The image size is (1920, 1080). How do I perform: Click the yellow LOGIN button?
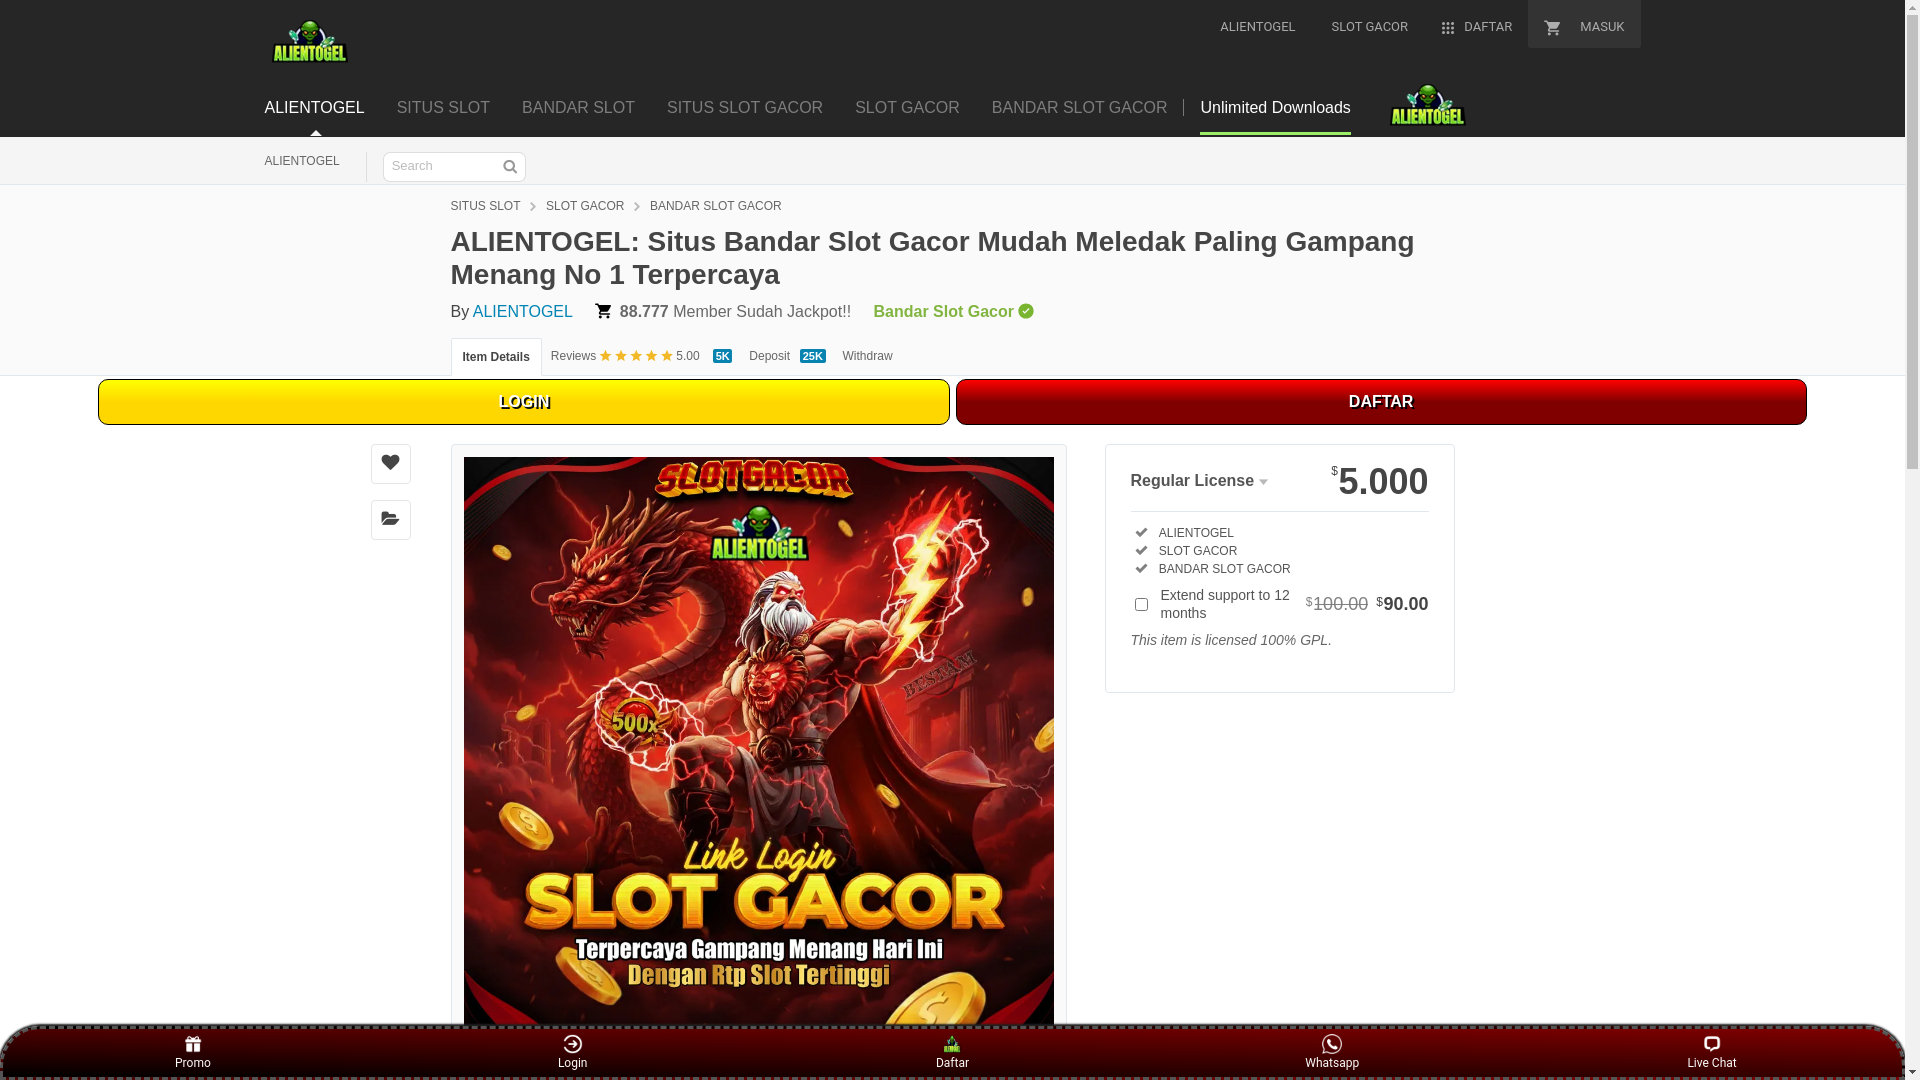coord(524,402)
